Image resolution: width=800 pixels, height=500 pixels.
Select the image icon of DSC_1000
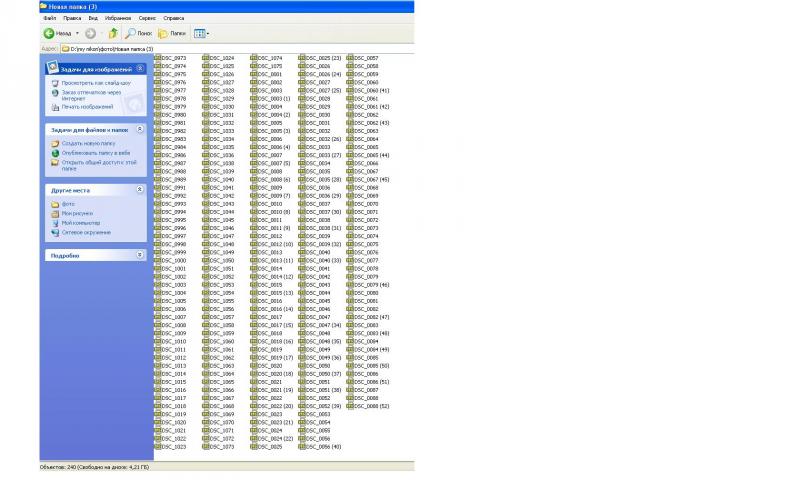coord(157,260)
